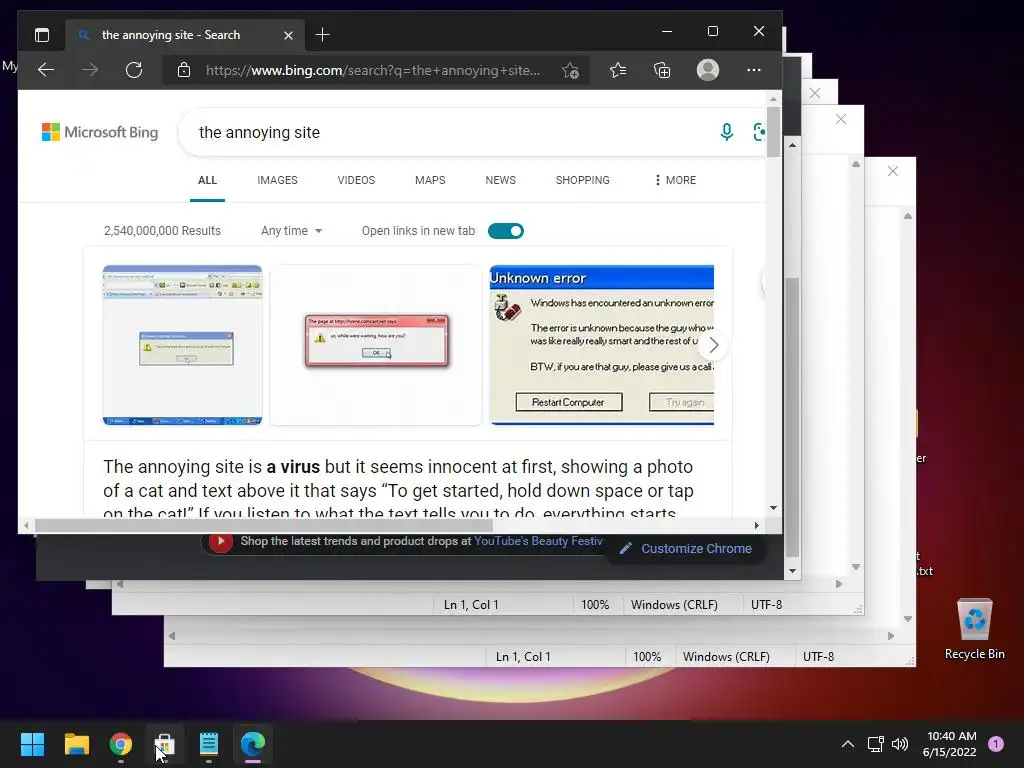The height and width of the screenshot is (768, 1024).
Task: Toggle Open links in new tab
Action: tap(505, 231)
